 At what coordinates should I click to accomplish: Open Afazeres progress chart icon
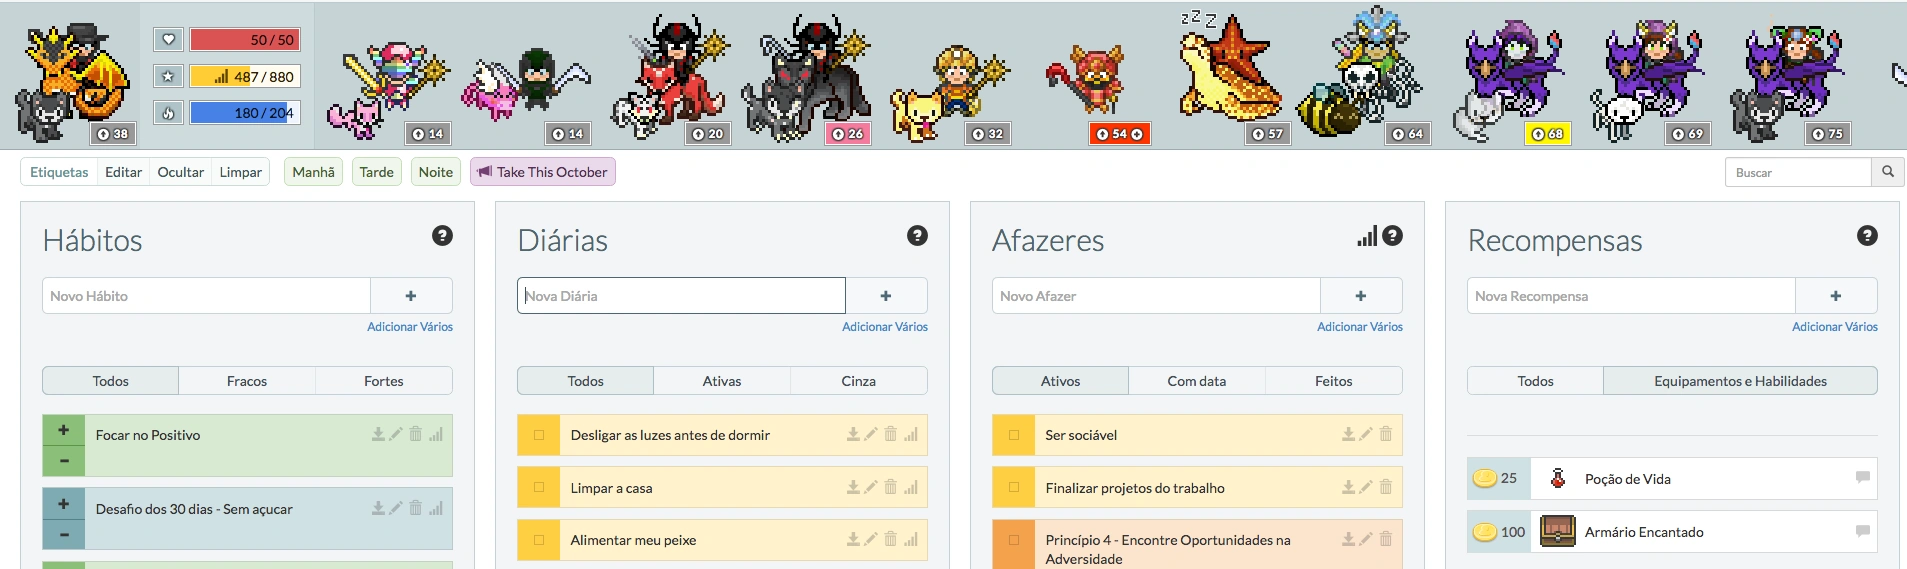1367,236
